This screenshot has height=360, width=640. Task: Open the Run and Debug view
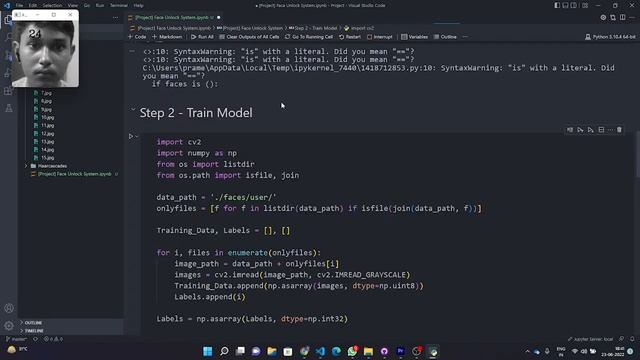8,73
